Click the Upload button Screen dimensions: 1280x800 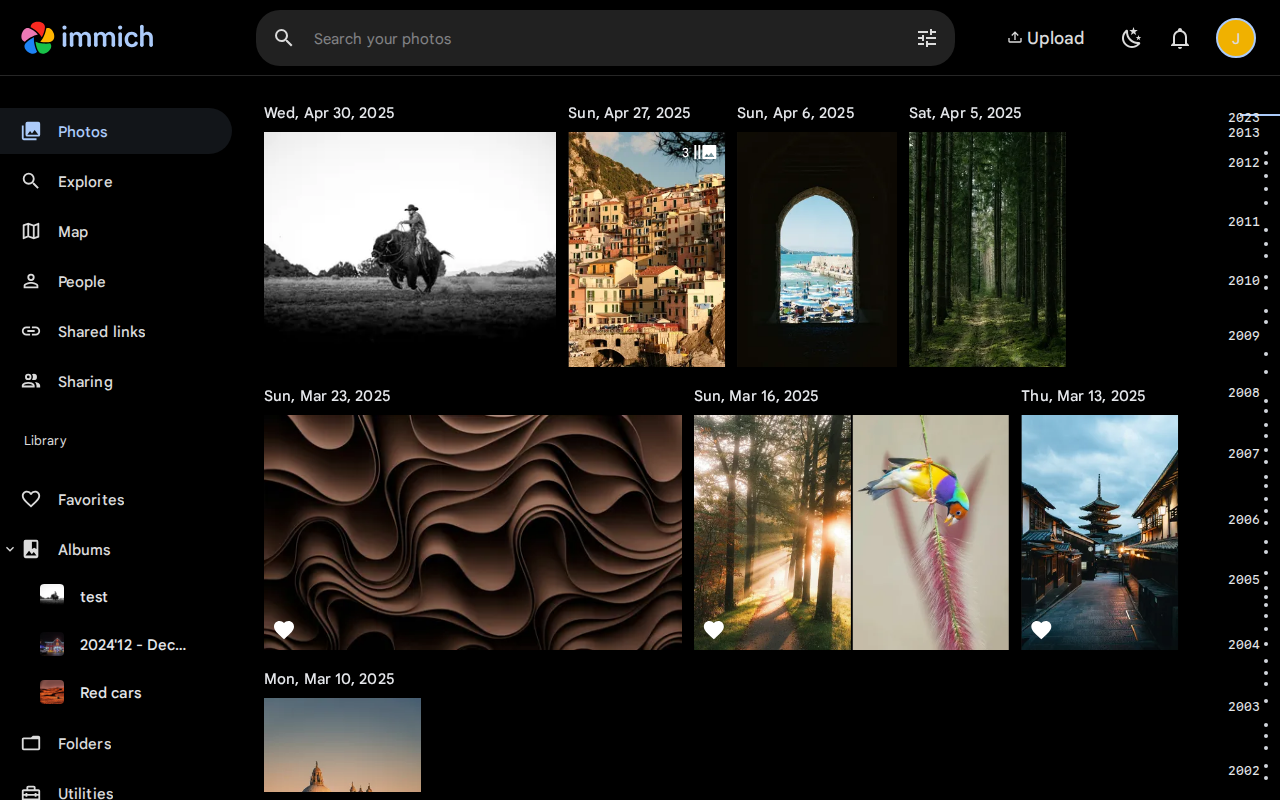pyautogui.click(x=1045, y=37)
